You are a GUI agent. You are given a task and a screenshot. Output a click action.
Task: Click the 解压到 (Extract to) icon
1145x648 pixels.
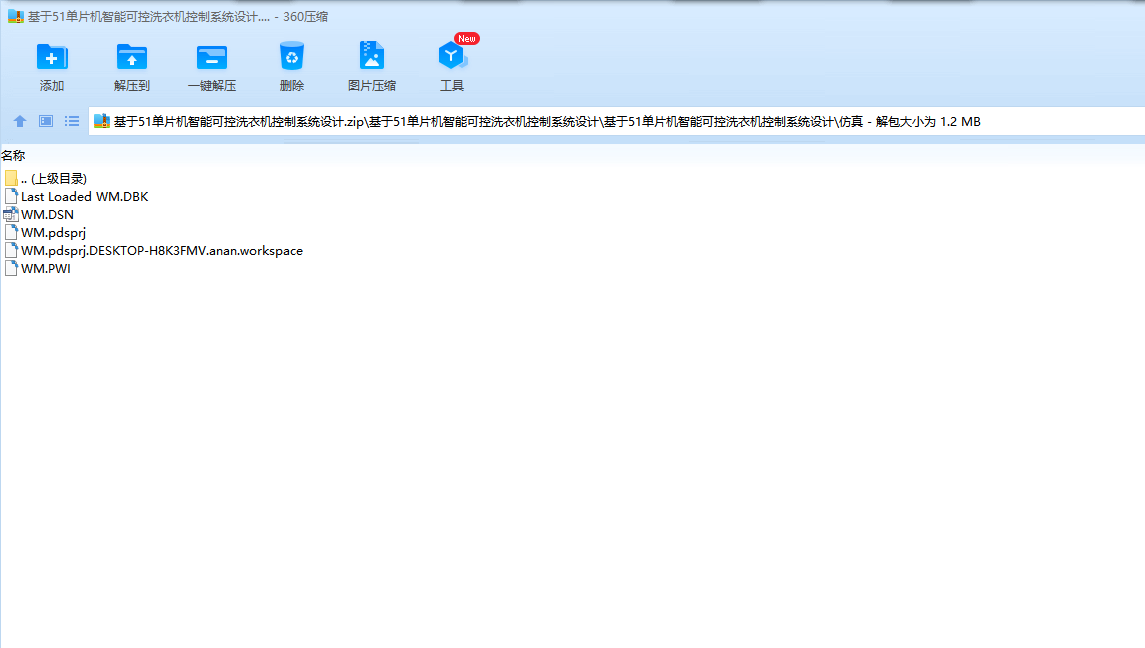coord(131,57)
